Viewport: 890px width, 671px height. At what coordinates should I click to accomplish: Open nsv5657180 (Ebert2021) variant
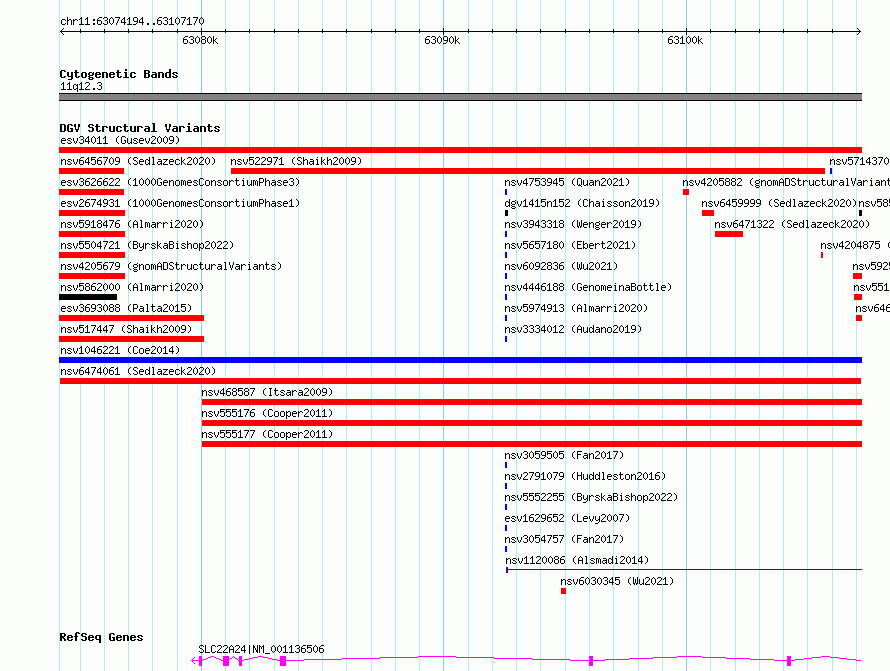[x=570, y=245]
